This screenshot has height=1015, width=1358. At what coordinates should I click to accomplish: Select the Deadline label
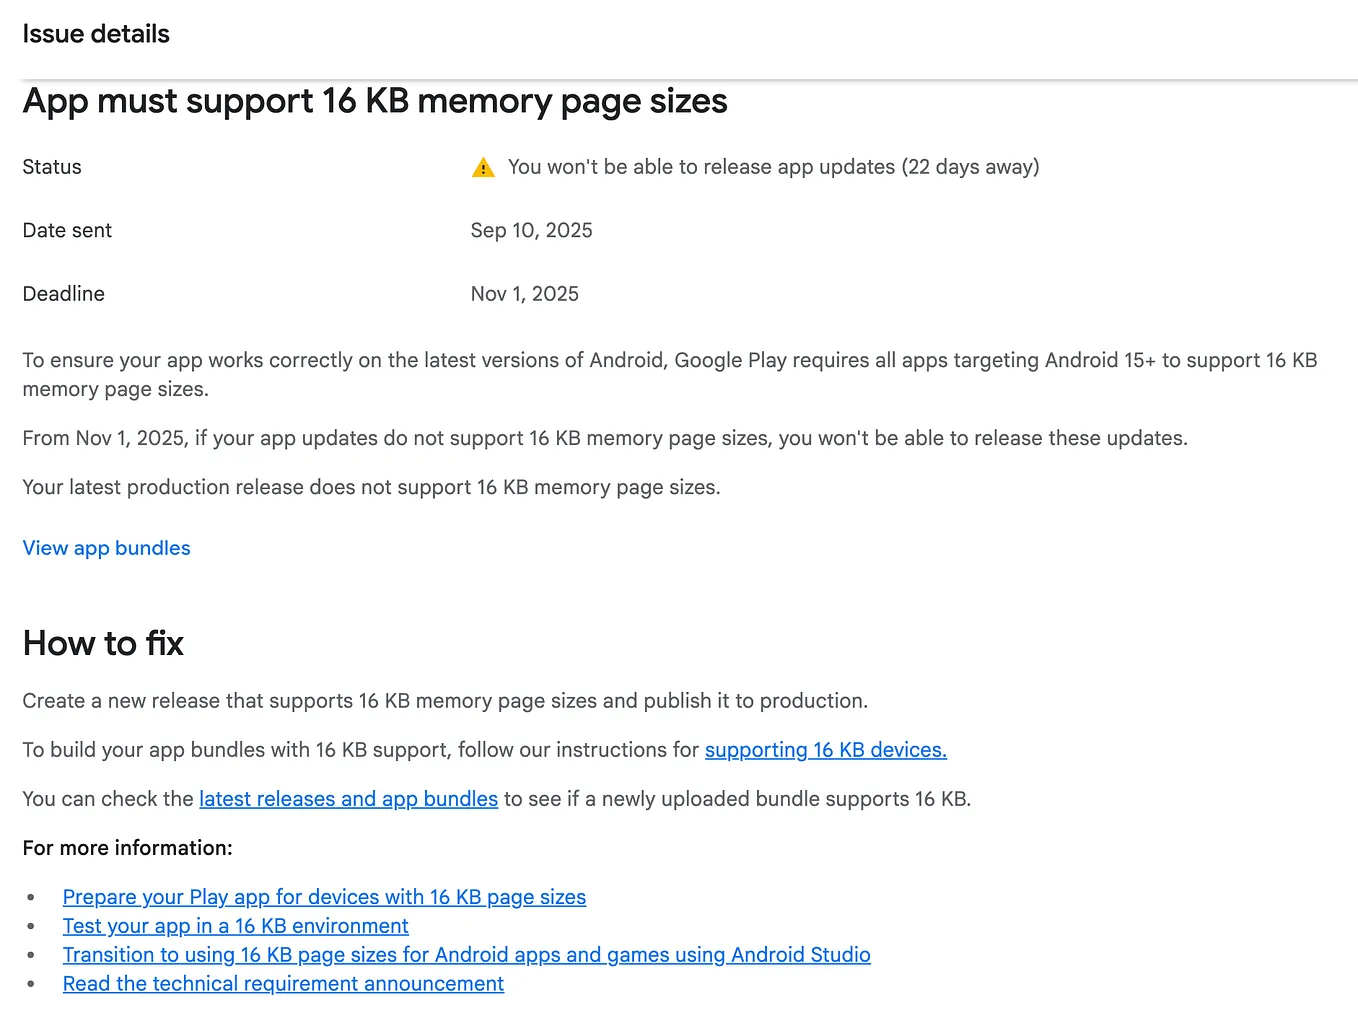pos(63,293)
